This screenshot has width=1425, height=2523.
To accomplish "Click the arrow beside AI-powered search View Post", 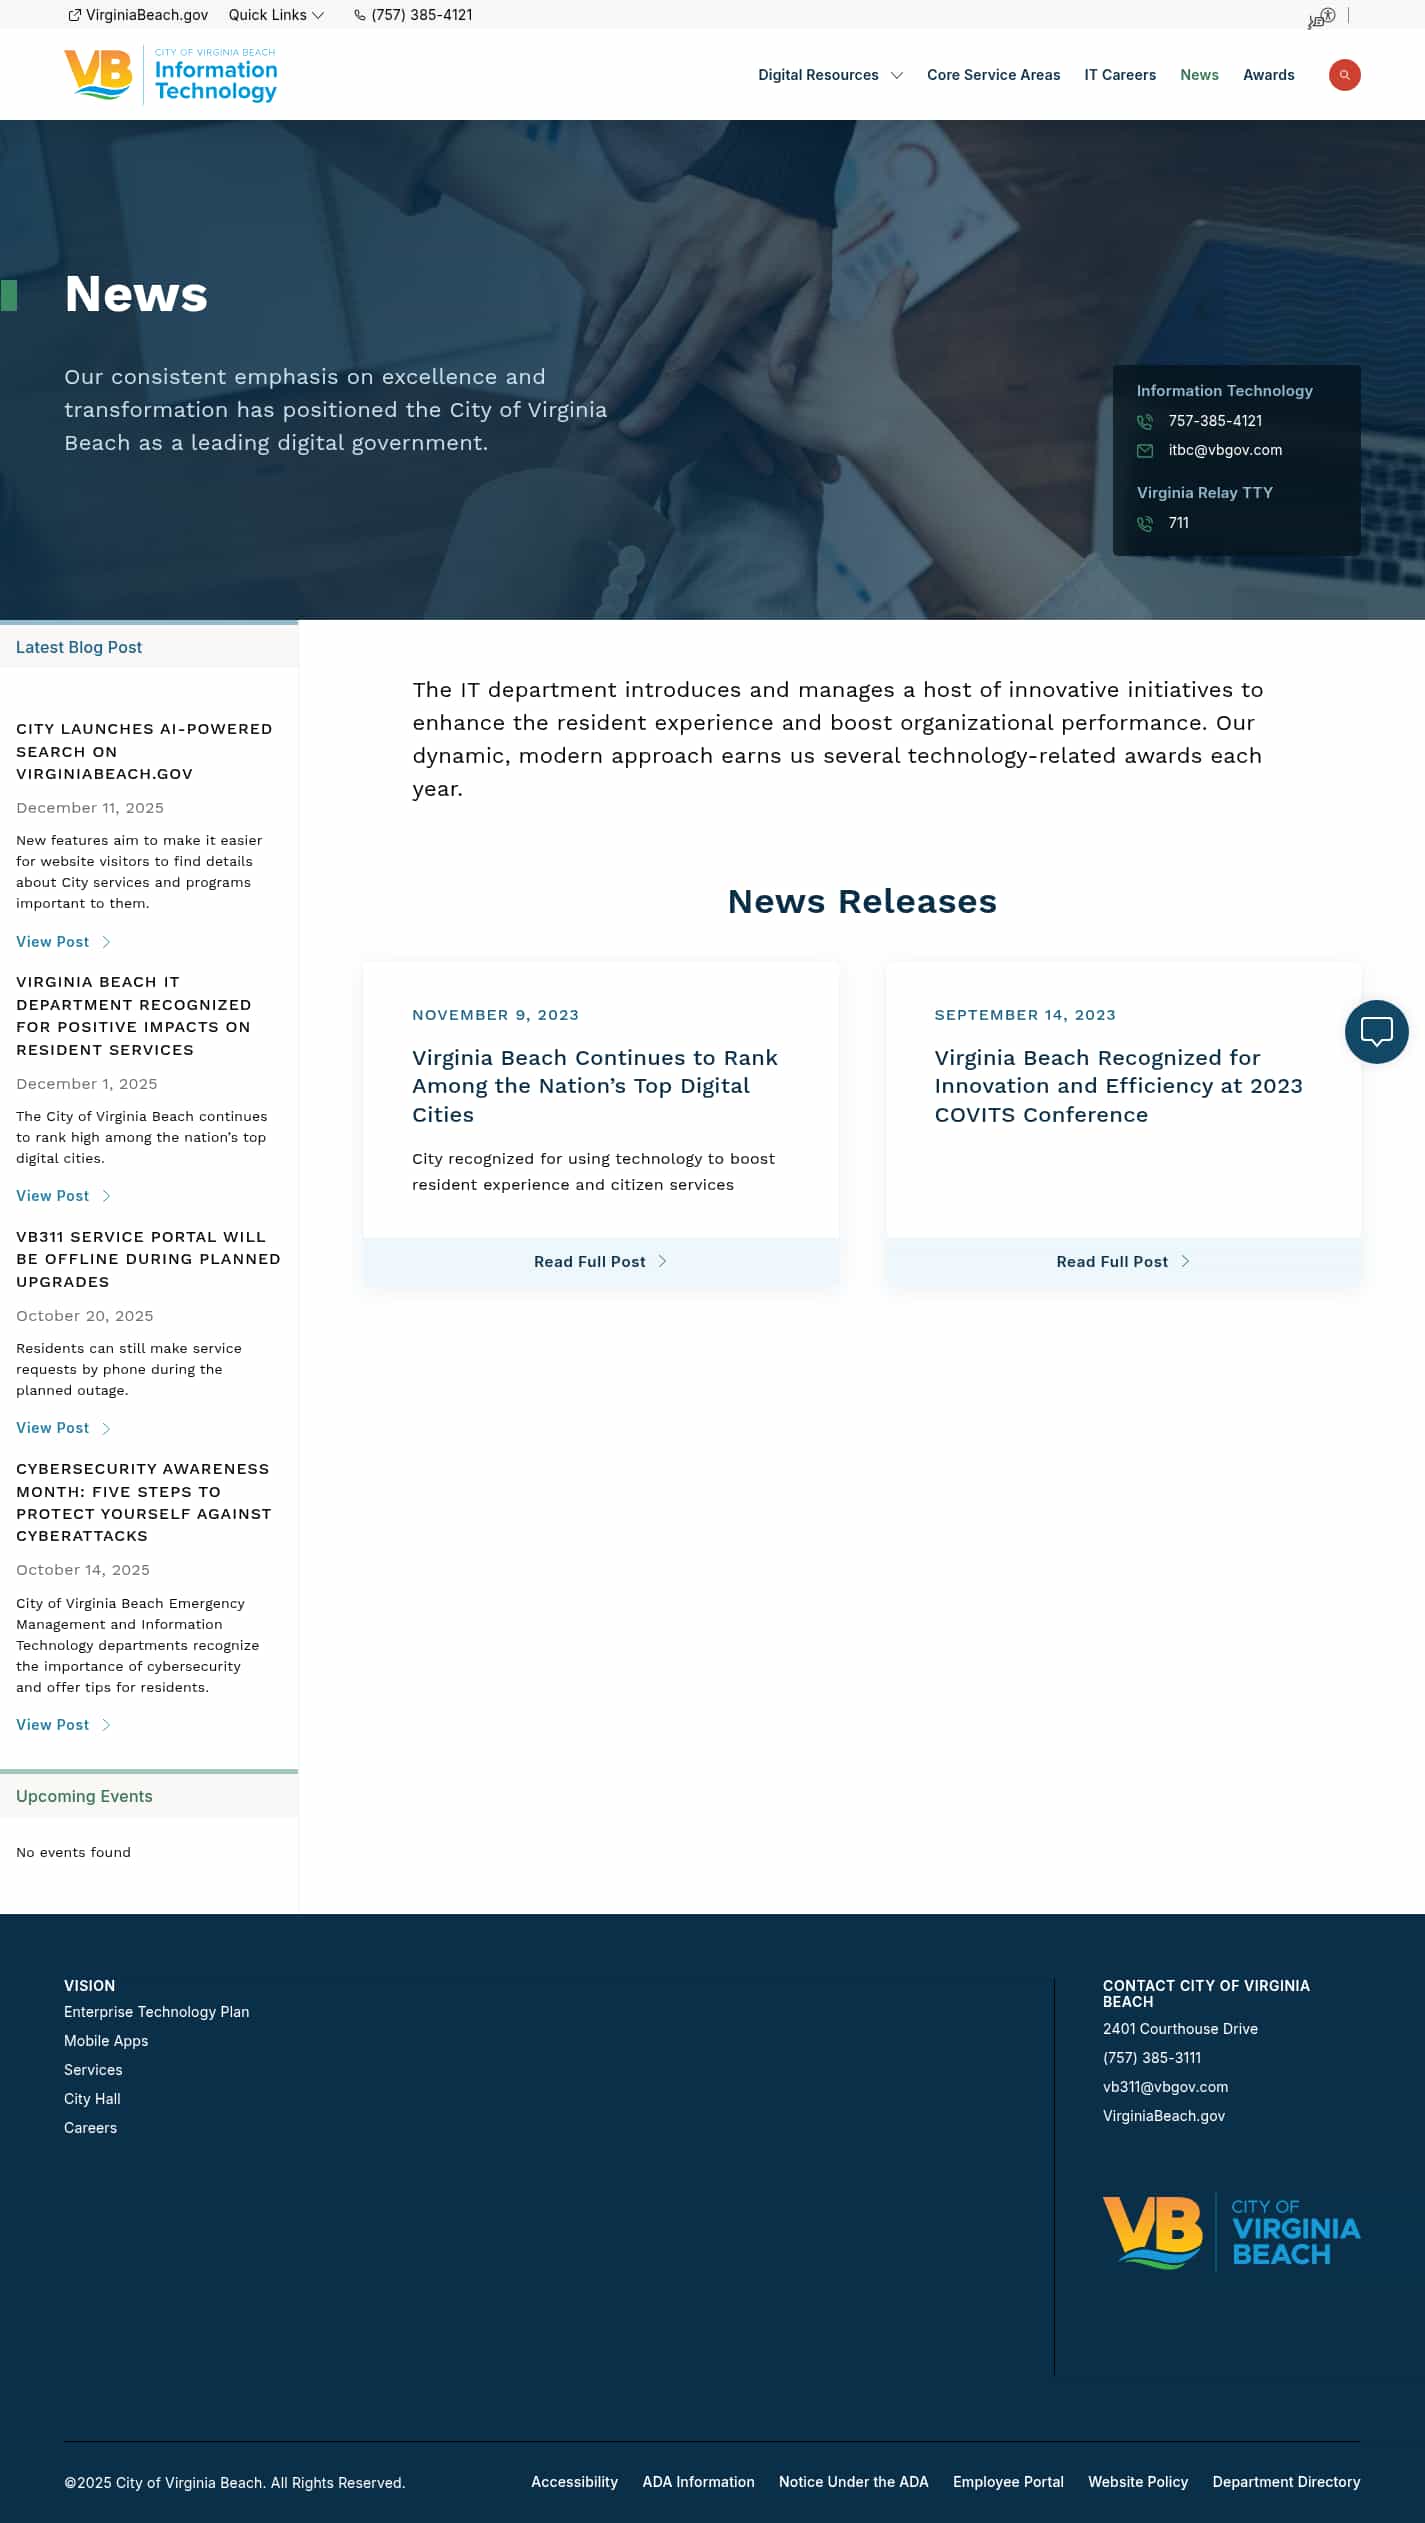I will tap(106, 942).
